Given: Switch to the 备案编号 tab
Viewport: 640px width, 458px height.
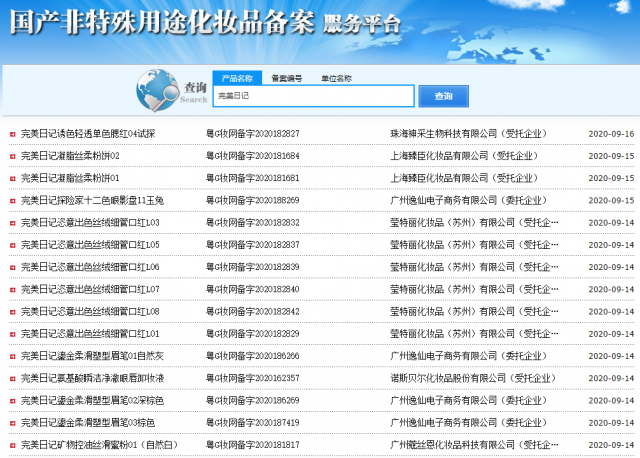Looking at the screenshot, I should click(287, 78).
